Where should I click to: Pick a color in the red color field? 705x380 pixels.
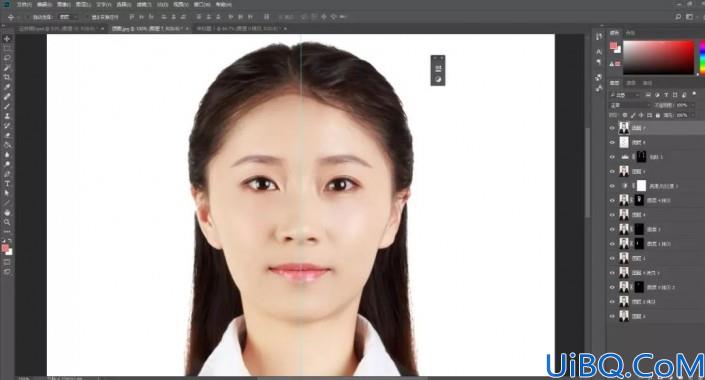[658, 58]
